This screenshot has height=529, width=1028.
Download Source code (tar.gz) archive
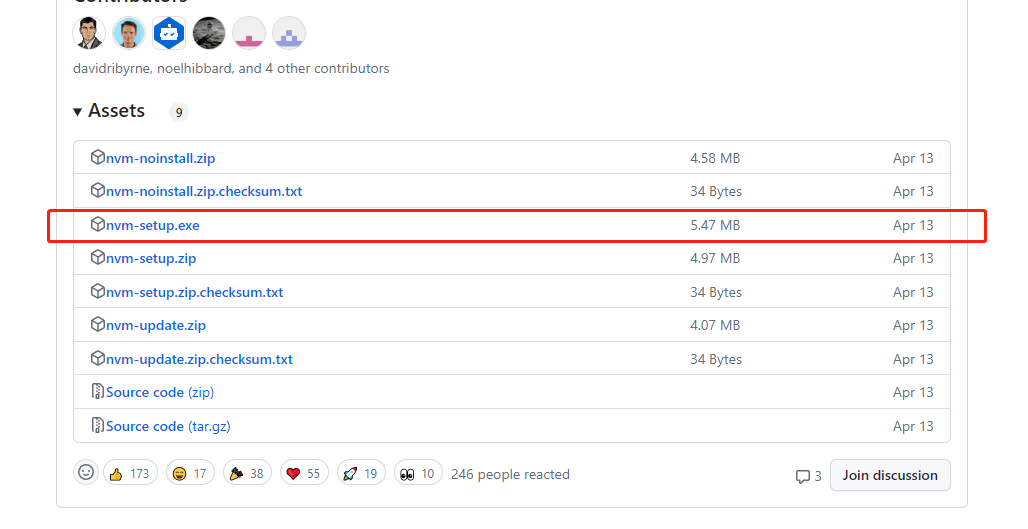(x=168, y=426)
